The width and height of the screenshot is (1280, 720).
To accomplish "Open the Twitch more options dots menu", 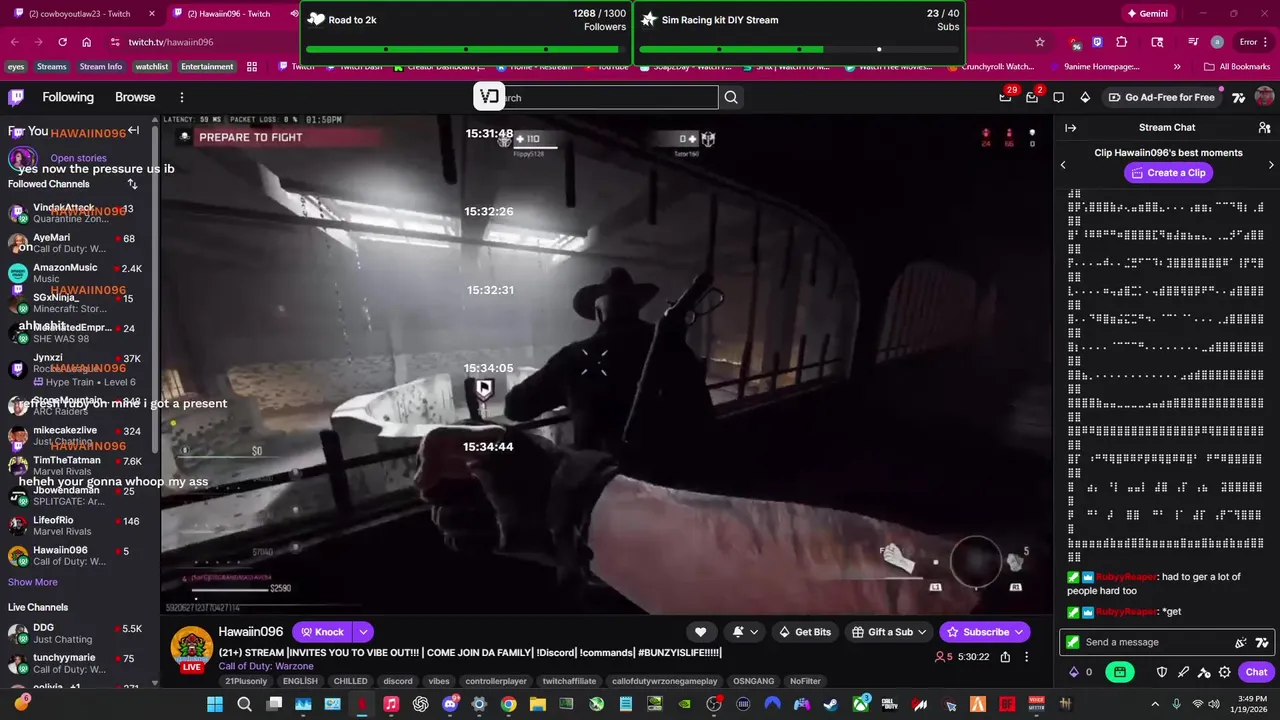I will (182, 97).
